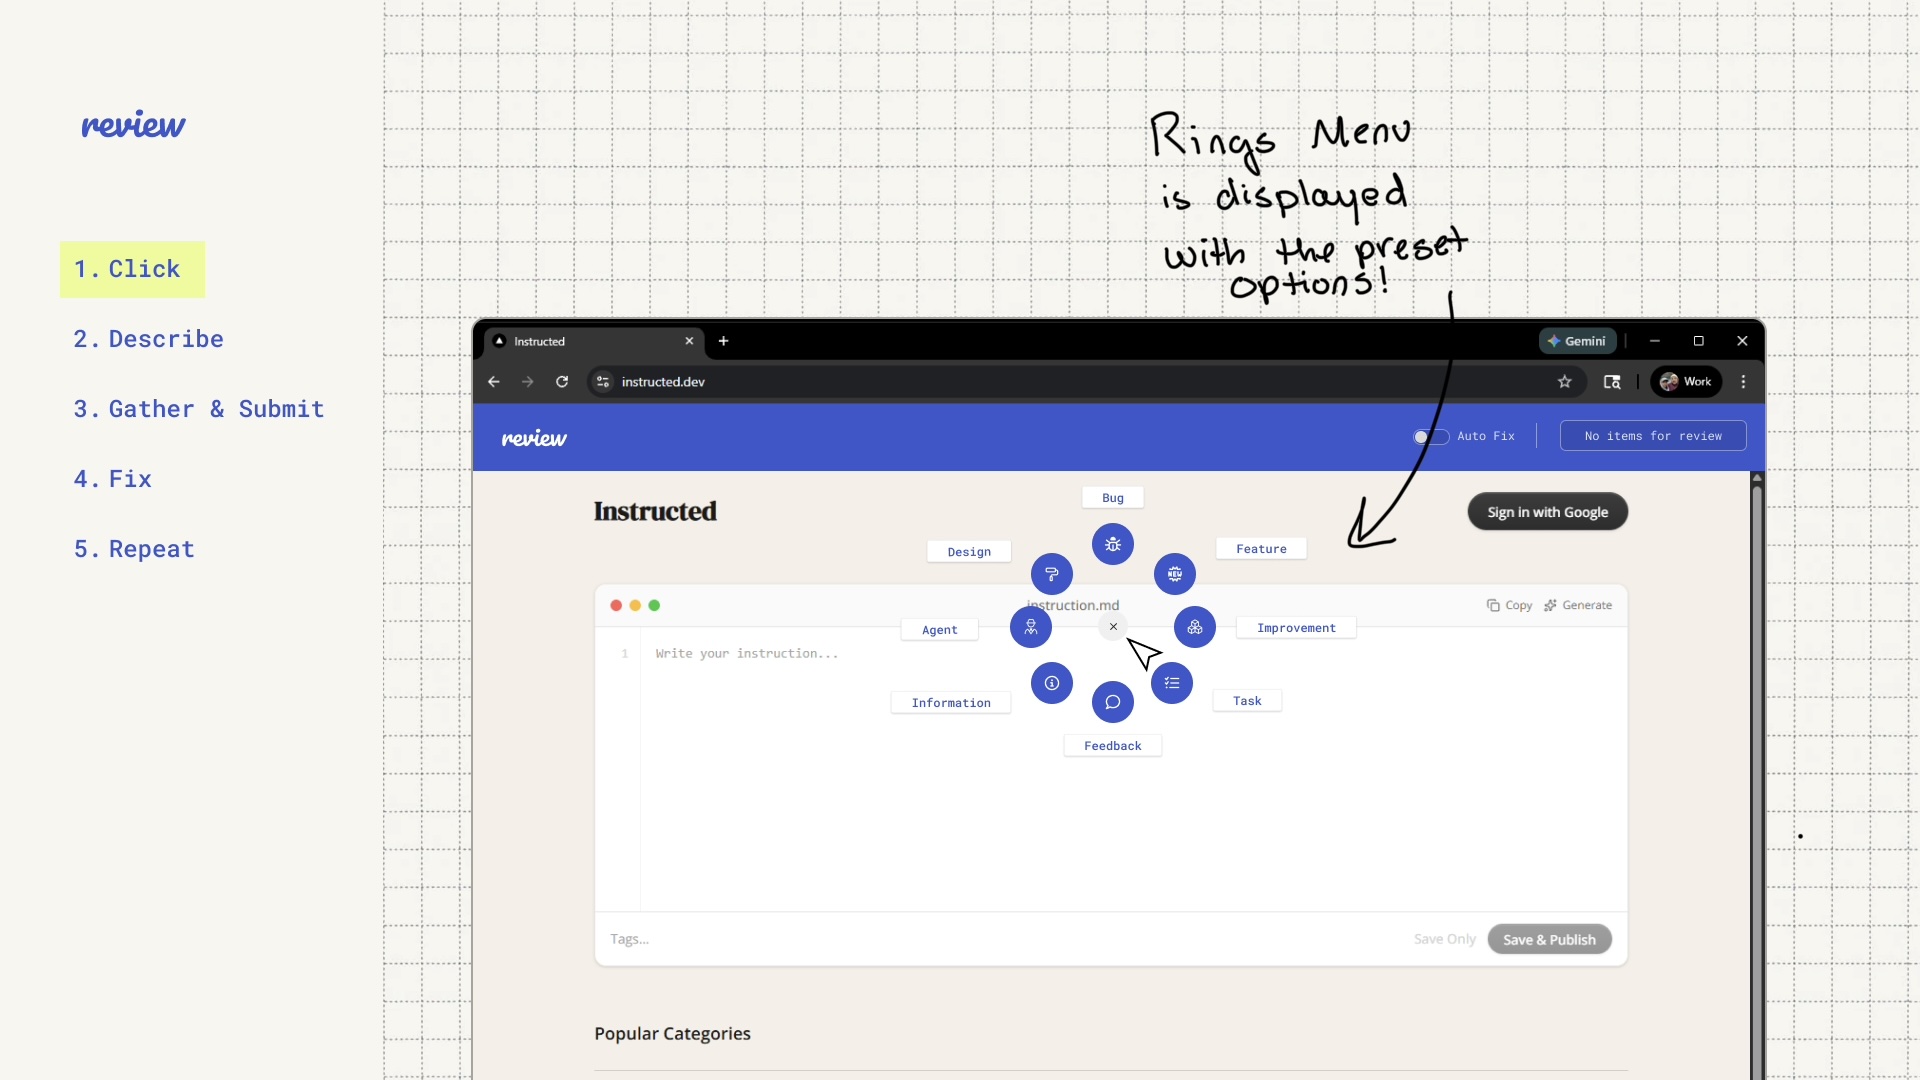The height and width of the screenshot is (1080, 1920).
Task: Click the No items for review button
Action: click(x=1652, y=436)
